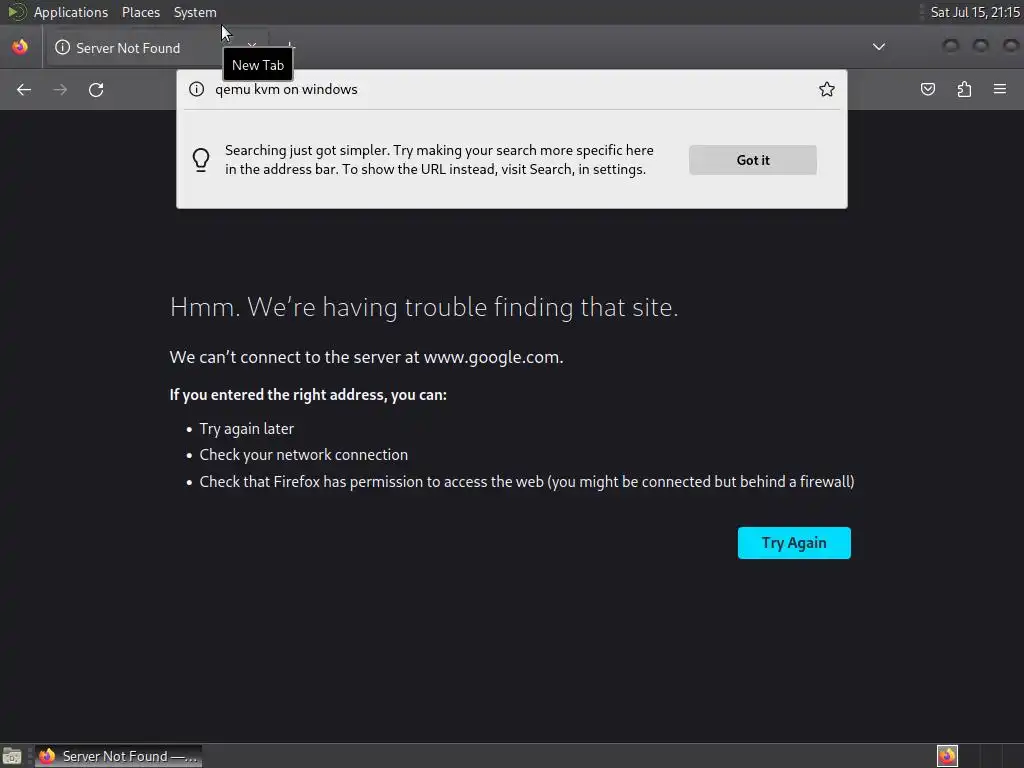Viewport: 1024px width, 768px height.
Task: Open the Extensions puzzle icon
Action: [x=964, y=89]
